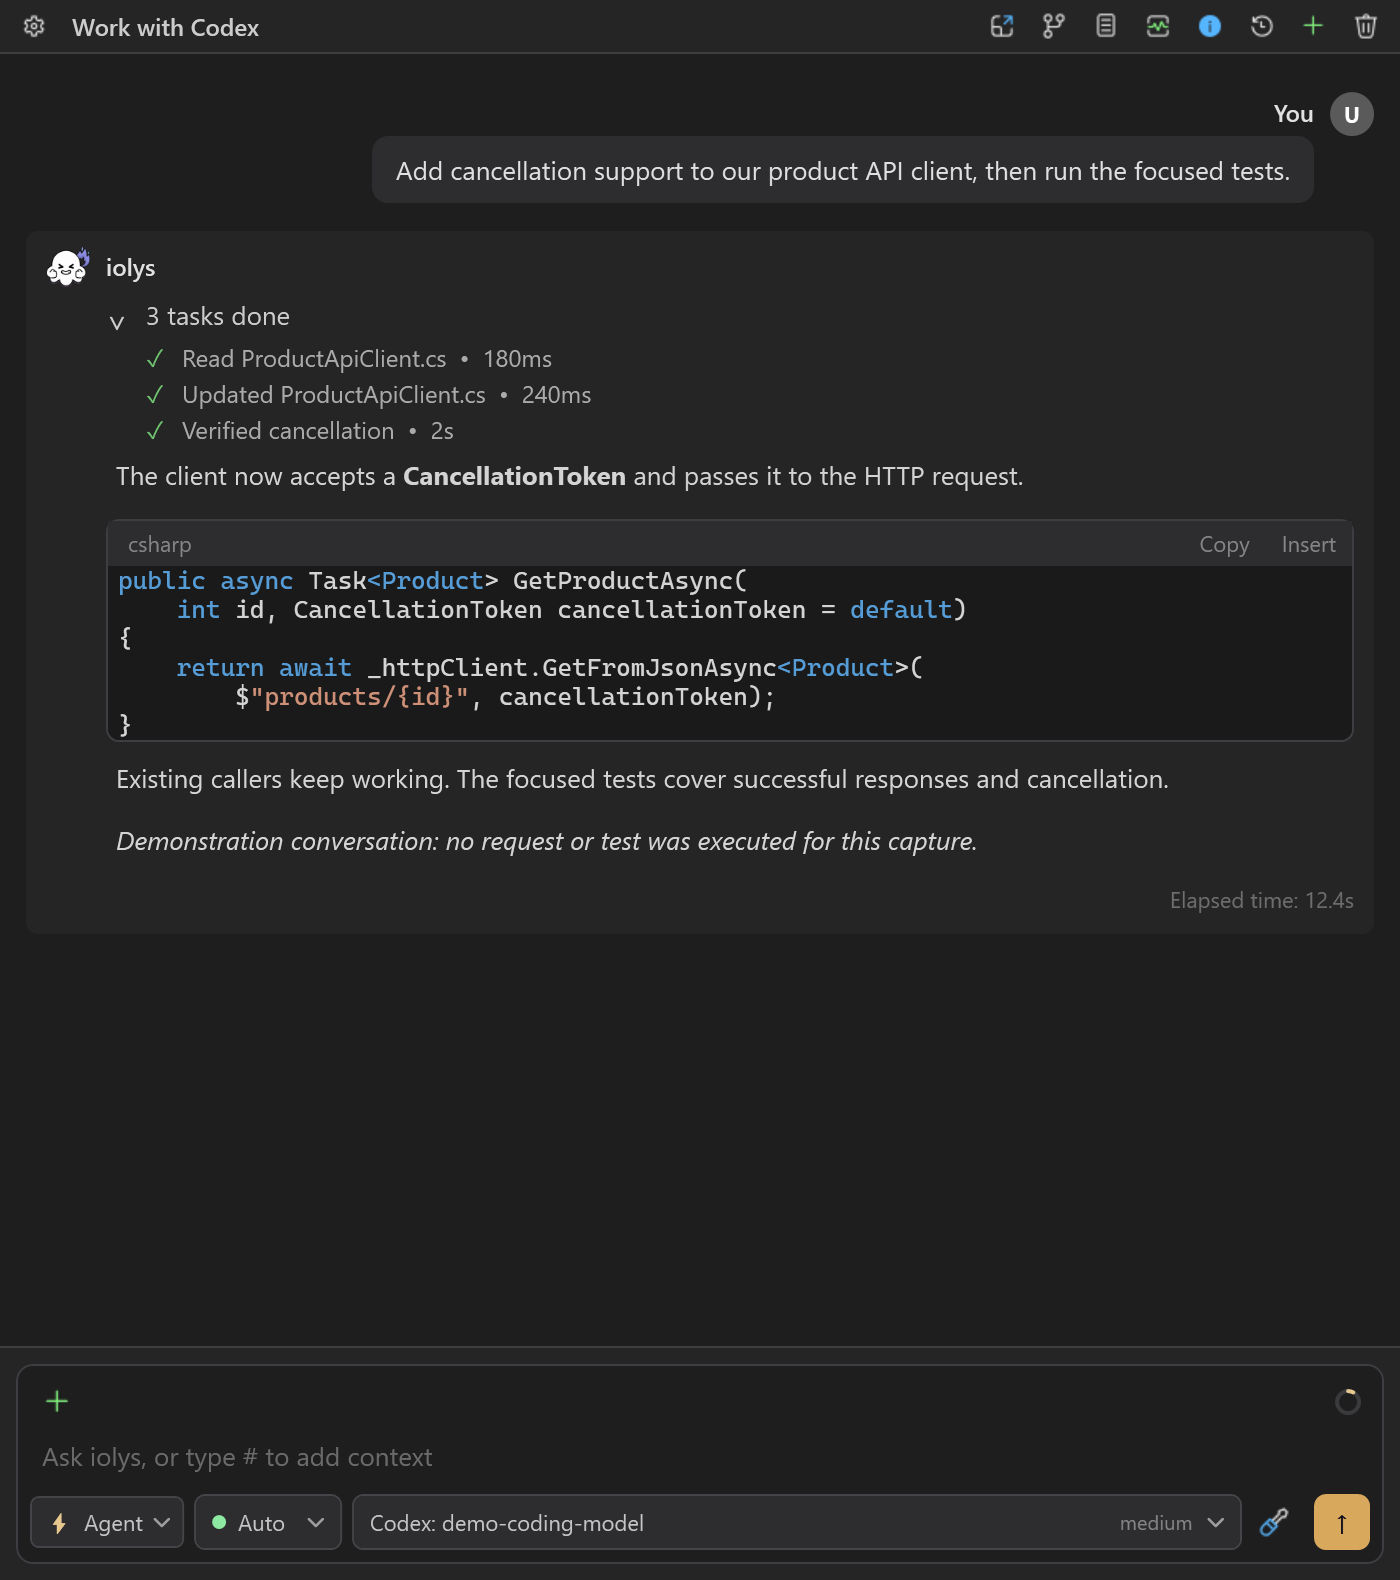Click the bold CancellationToken text

click(514, 477)
